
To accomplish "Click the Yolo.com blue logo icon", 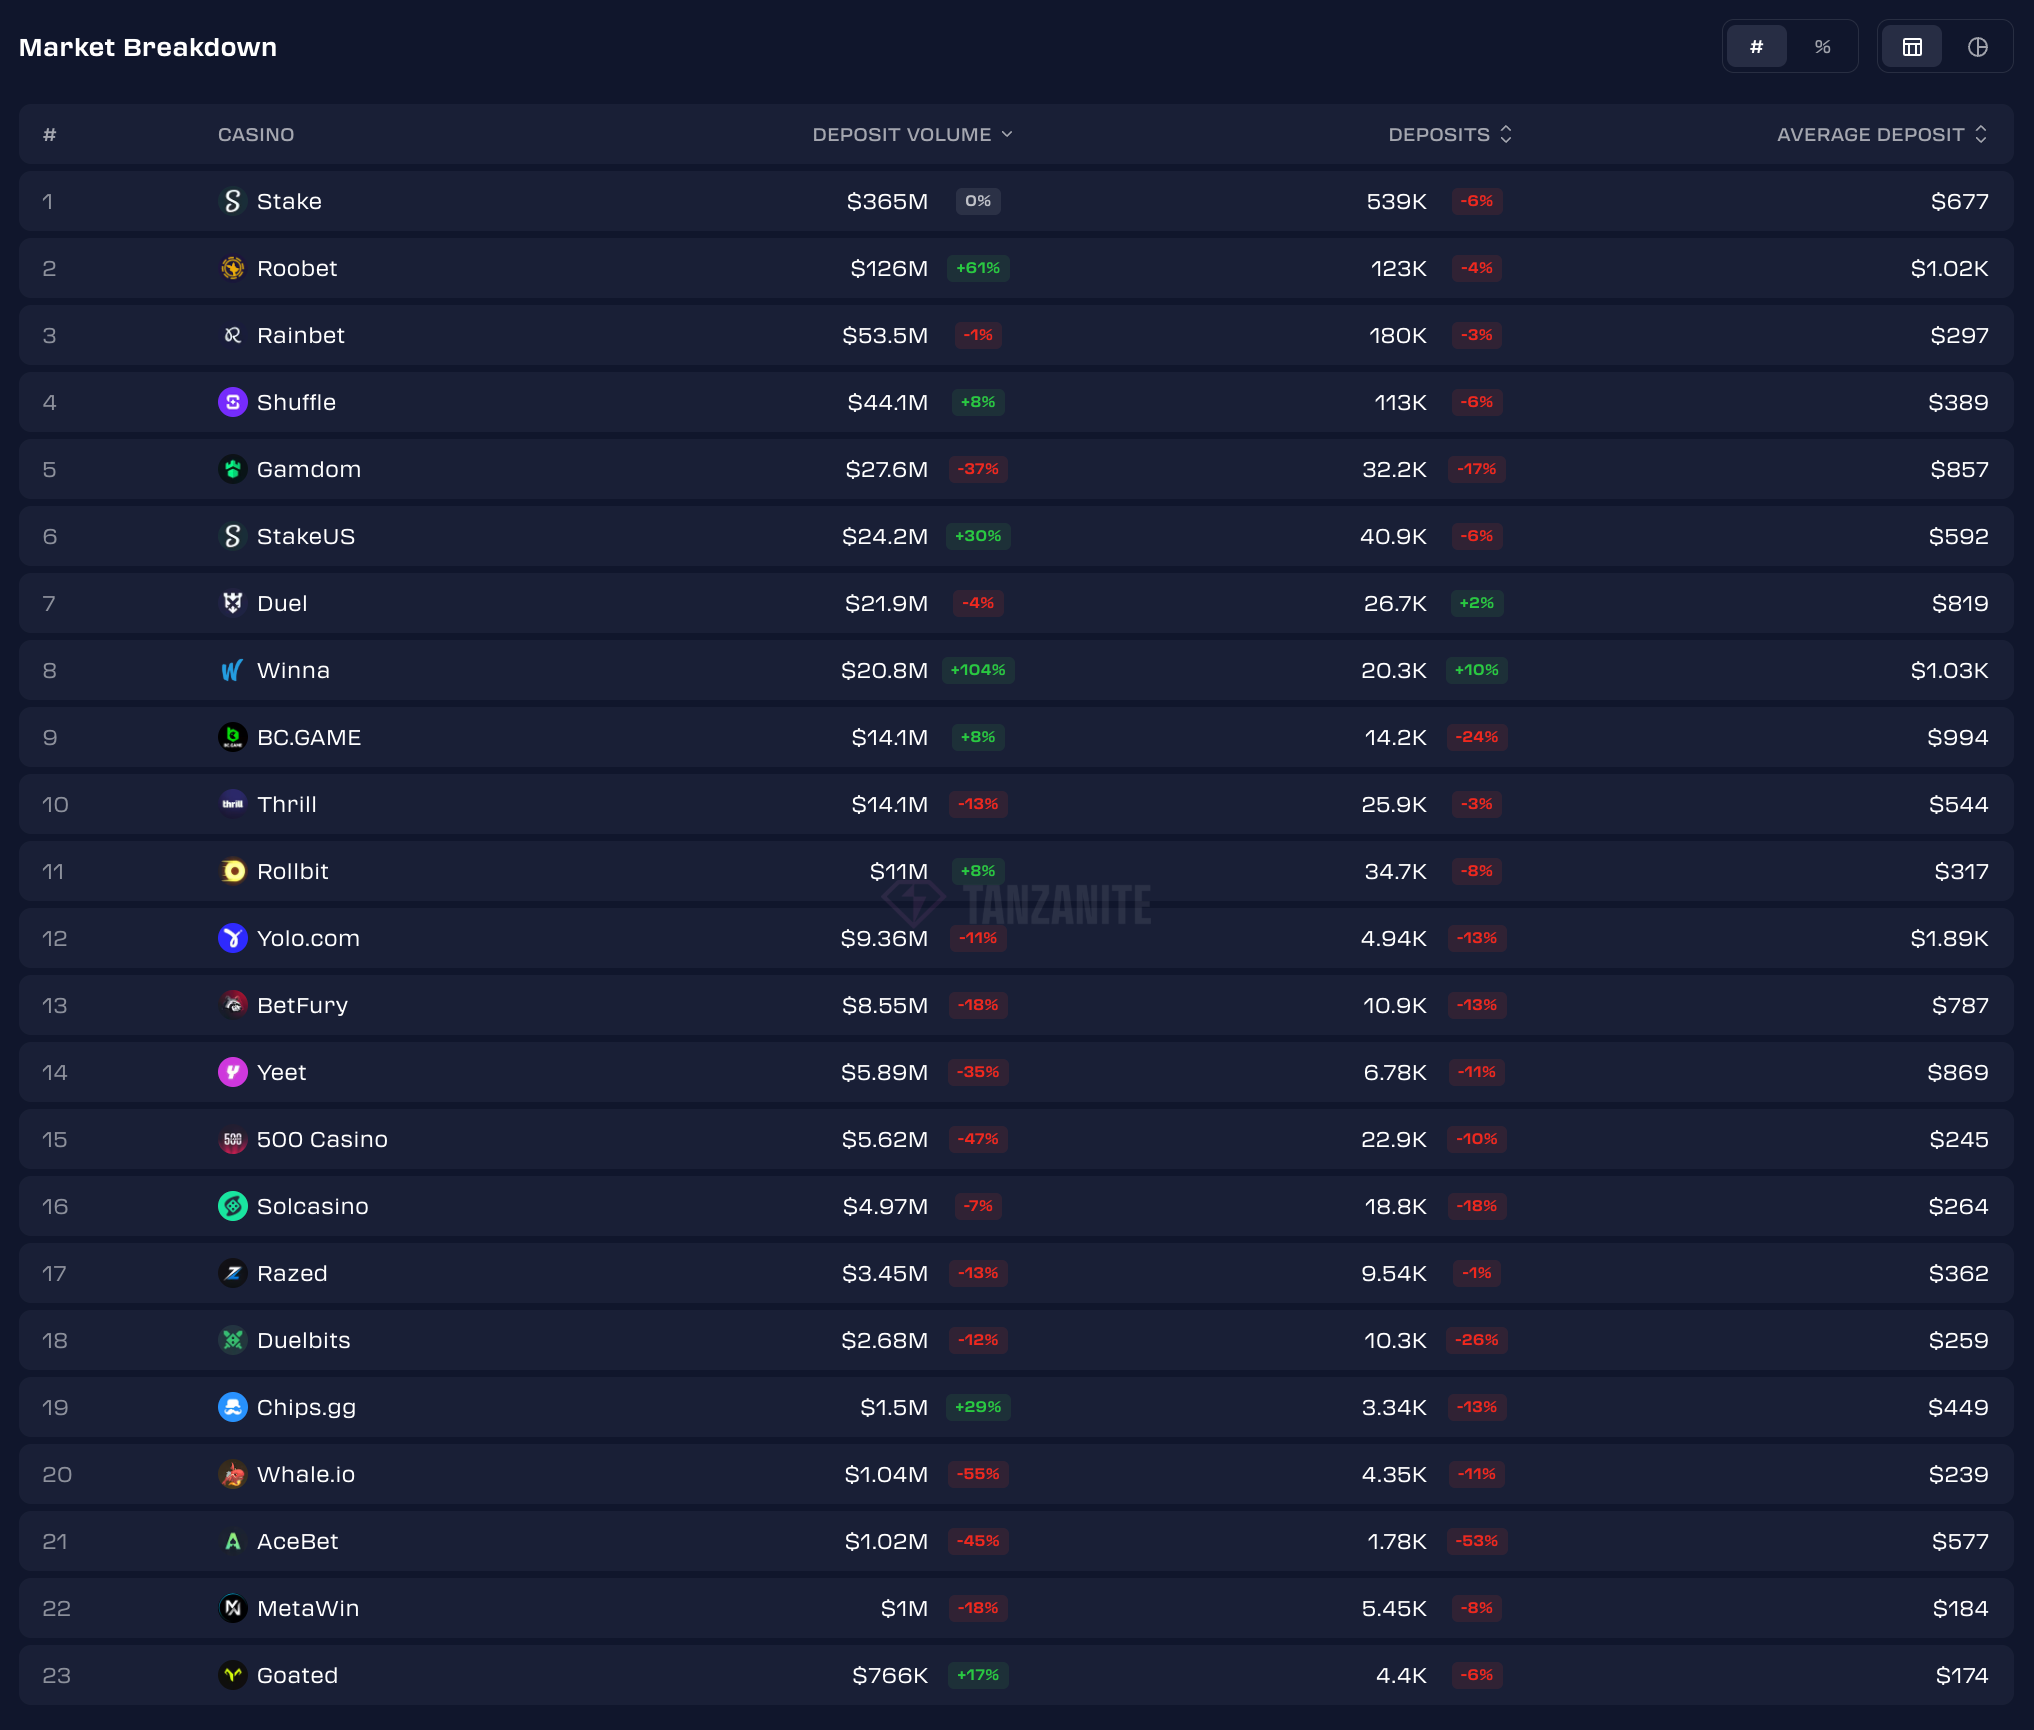I will pyautogui.click(x=232, y=938).
